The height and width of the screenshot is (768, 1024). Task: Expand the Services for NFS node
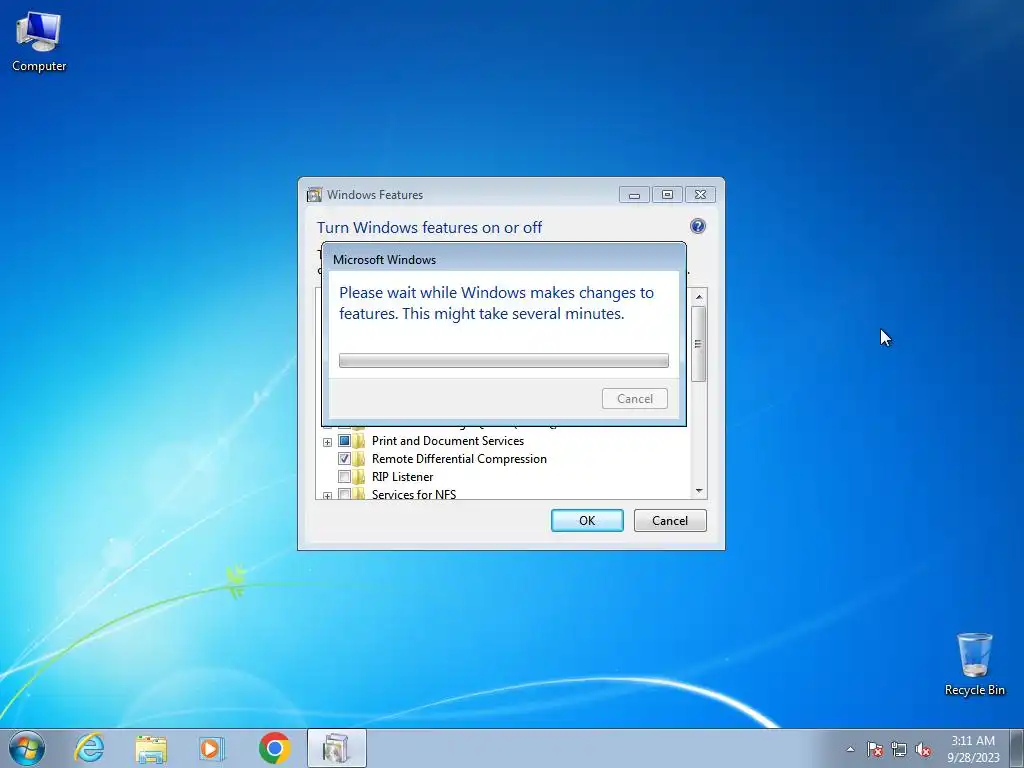pyautogui.click(x=327, y=496)
